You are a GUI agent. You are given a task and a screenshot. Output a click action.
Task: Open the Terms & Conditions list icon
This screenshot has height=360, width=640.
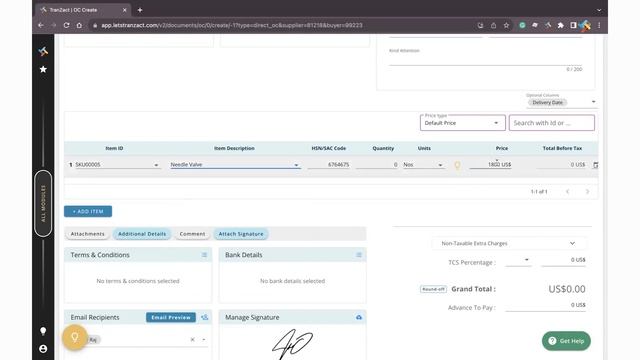(204, 255)
